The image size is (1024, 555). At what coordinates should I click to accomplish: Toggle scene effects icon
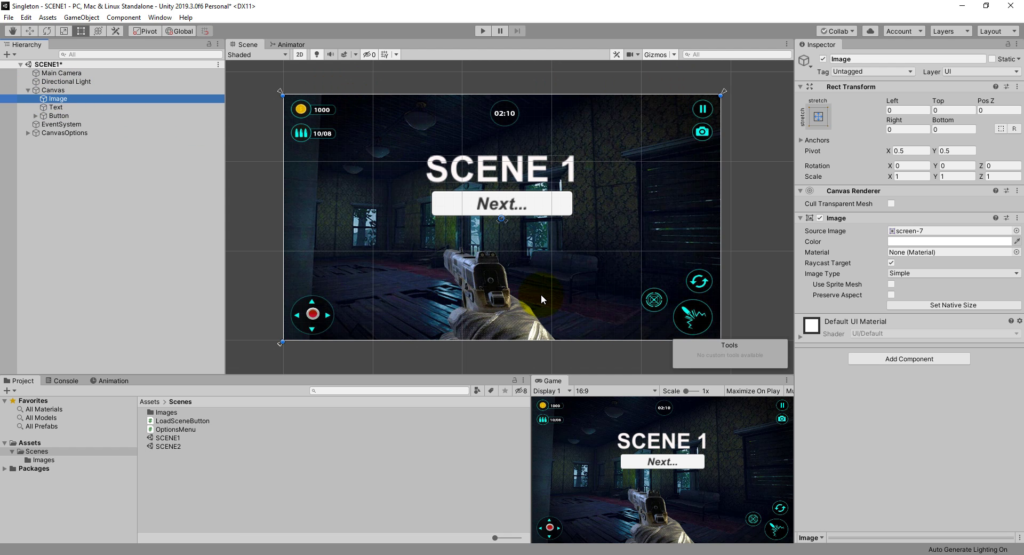tap(344, 54)
